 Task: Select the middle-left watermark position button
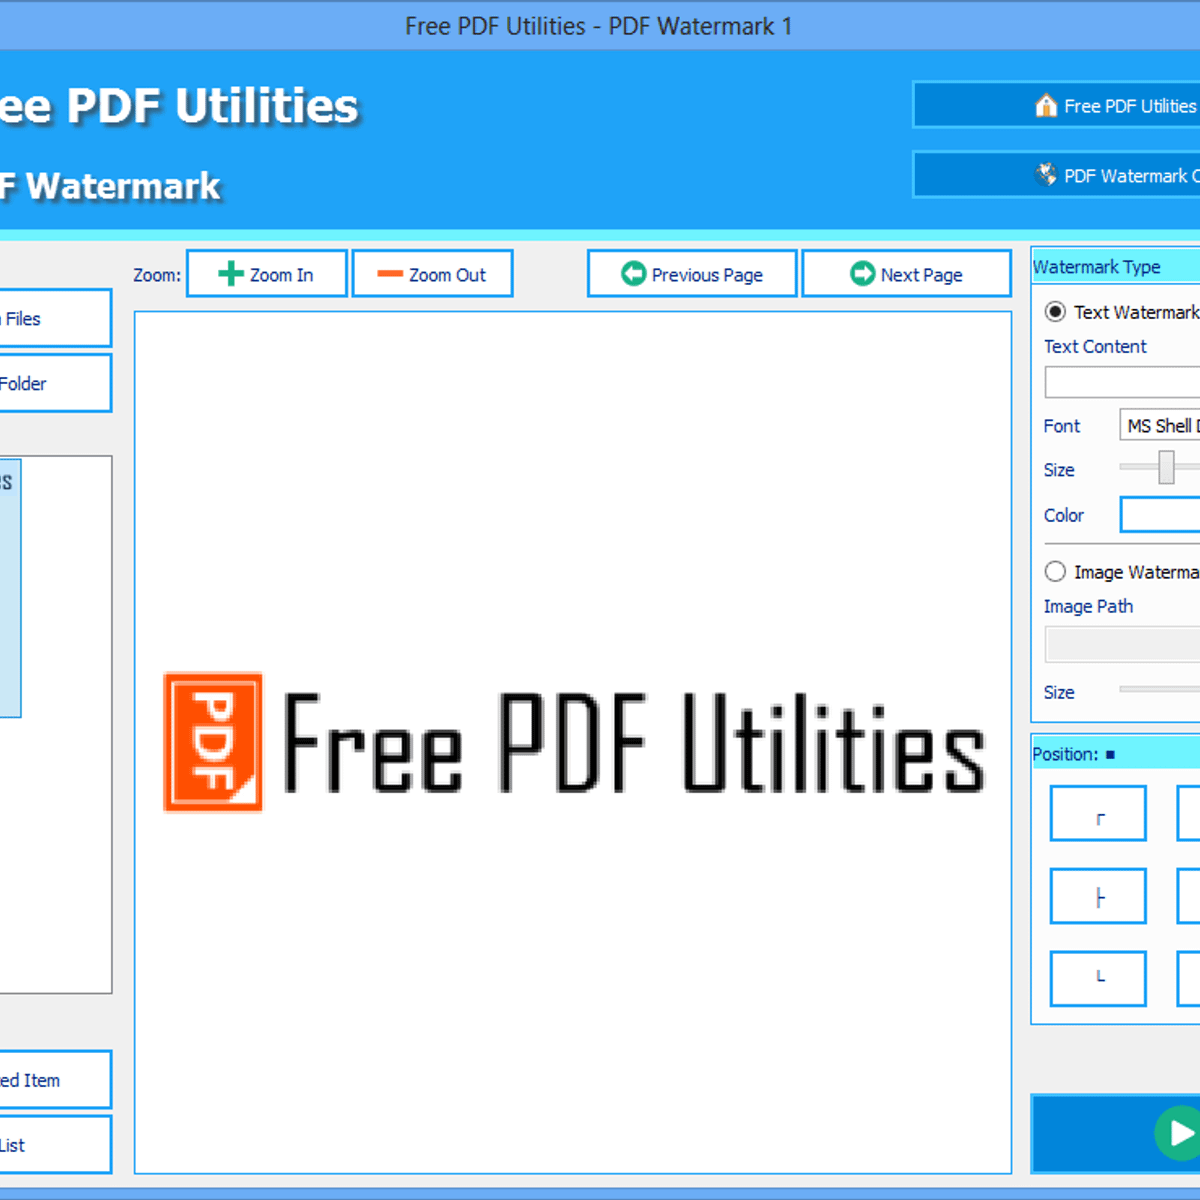pyautogui.click(x=1097, y=896)
